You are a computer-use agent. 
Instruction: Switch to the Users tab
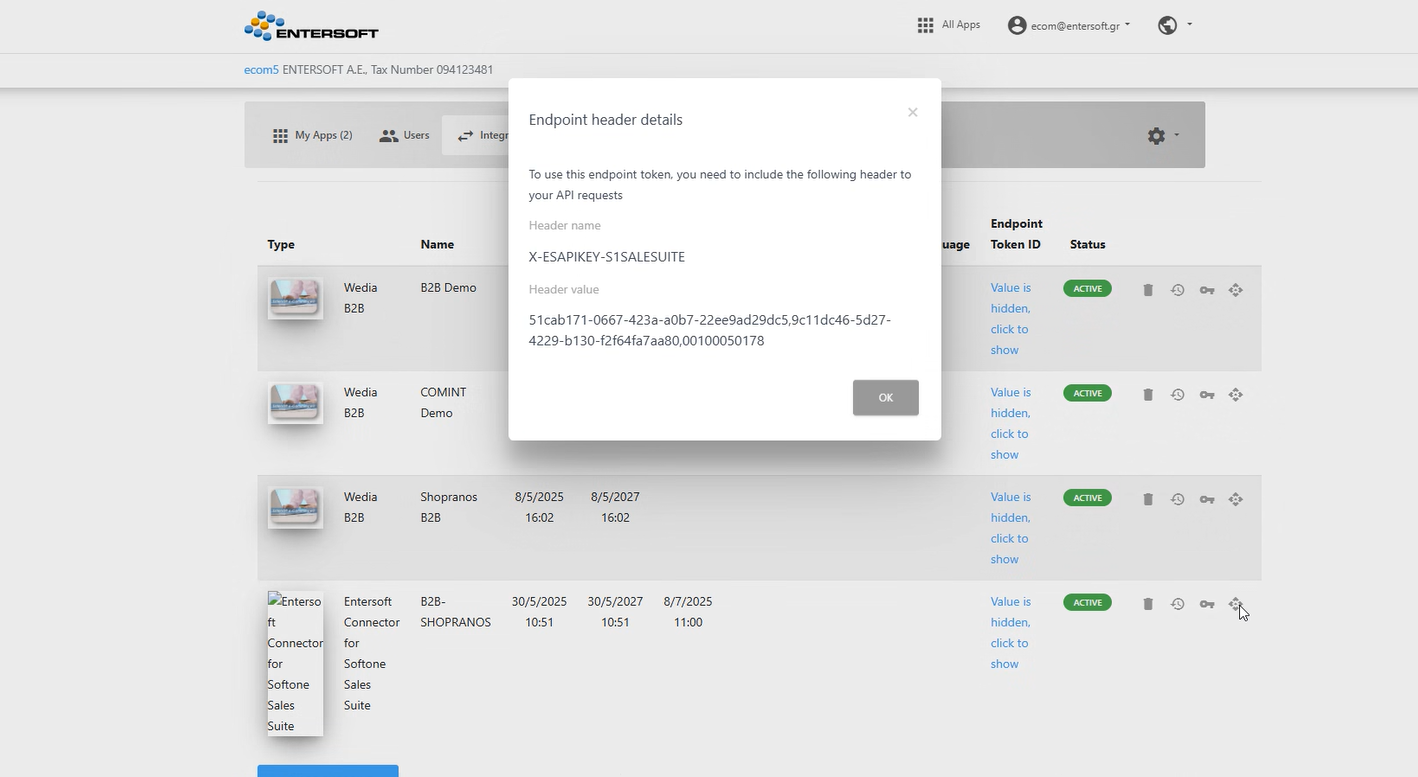(x=404, y=135)
